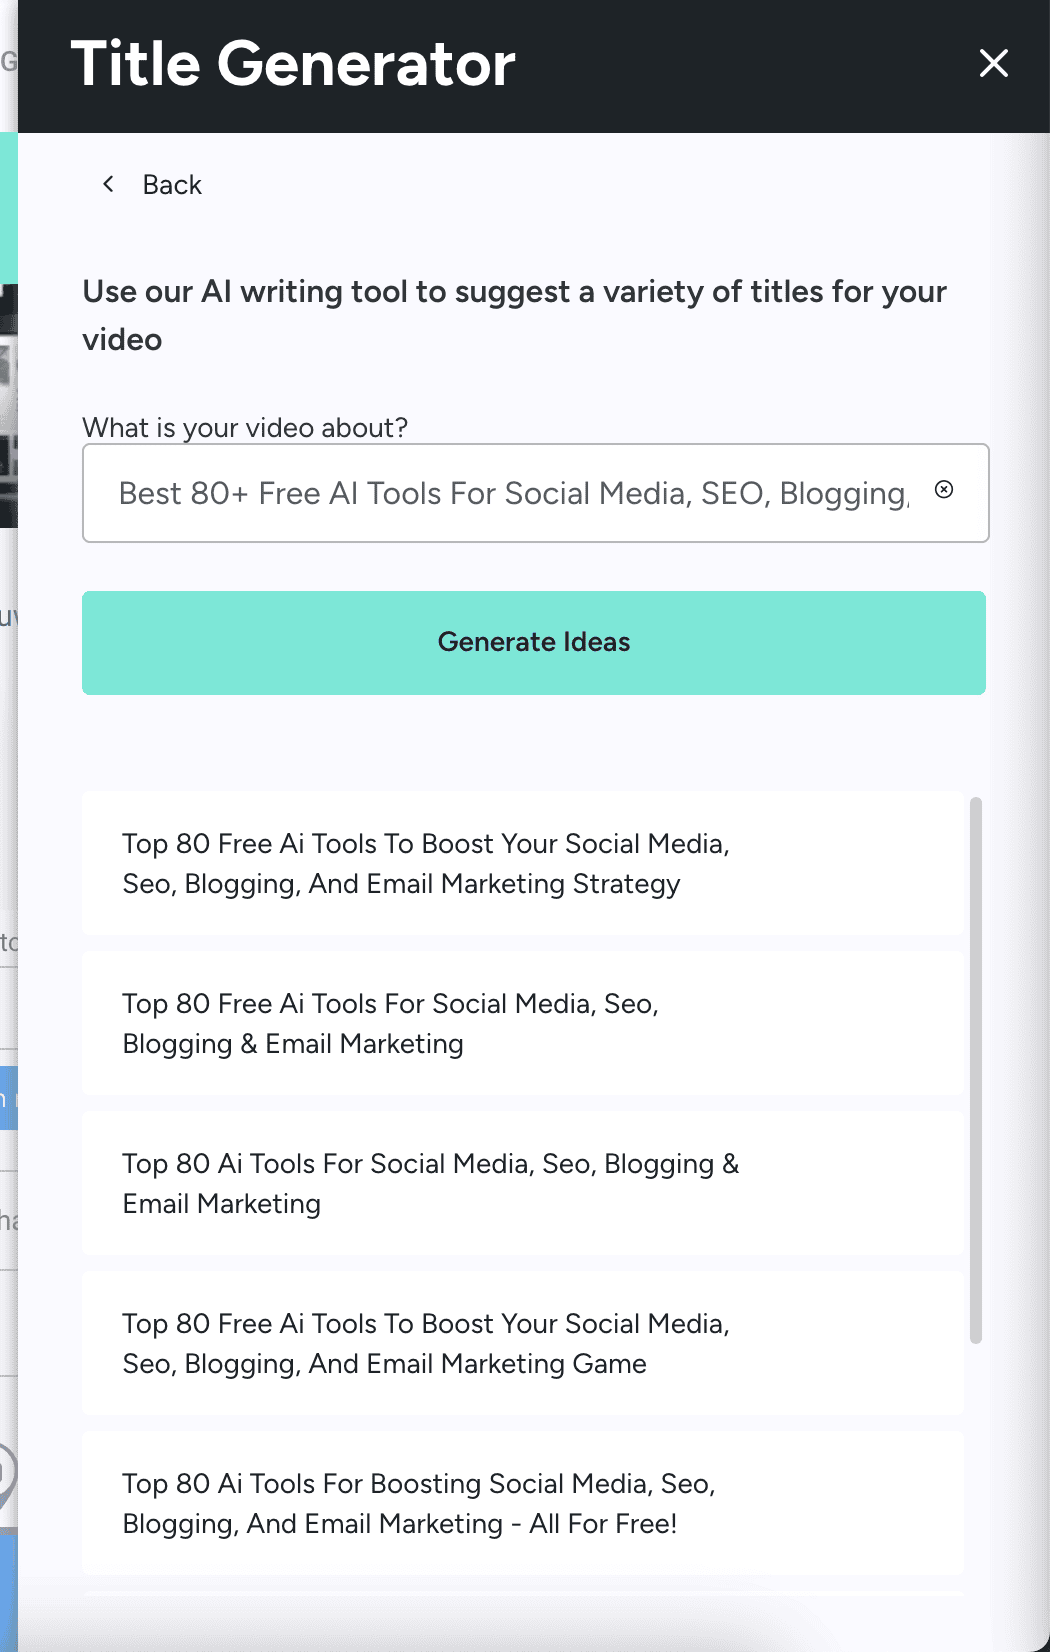
Task: Go back via the Back text link
Action: (172, 185)
